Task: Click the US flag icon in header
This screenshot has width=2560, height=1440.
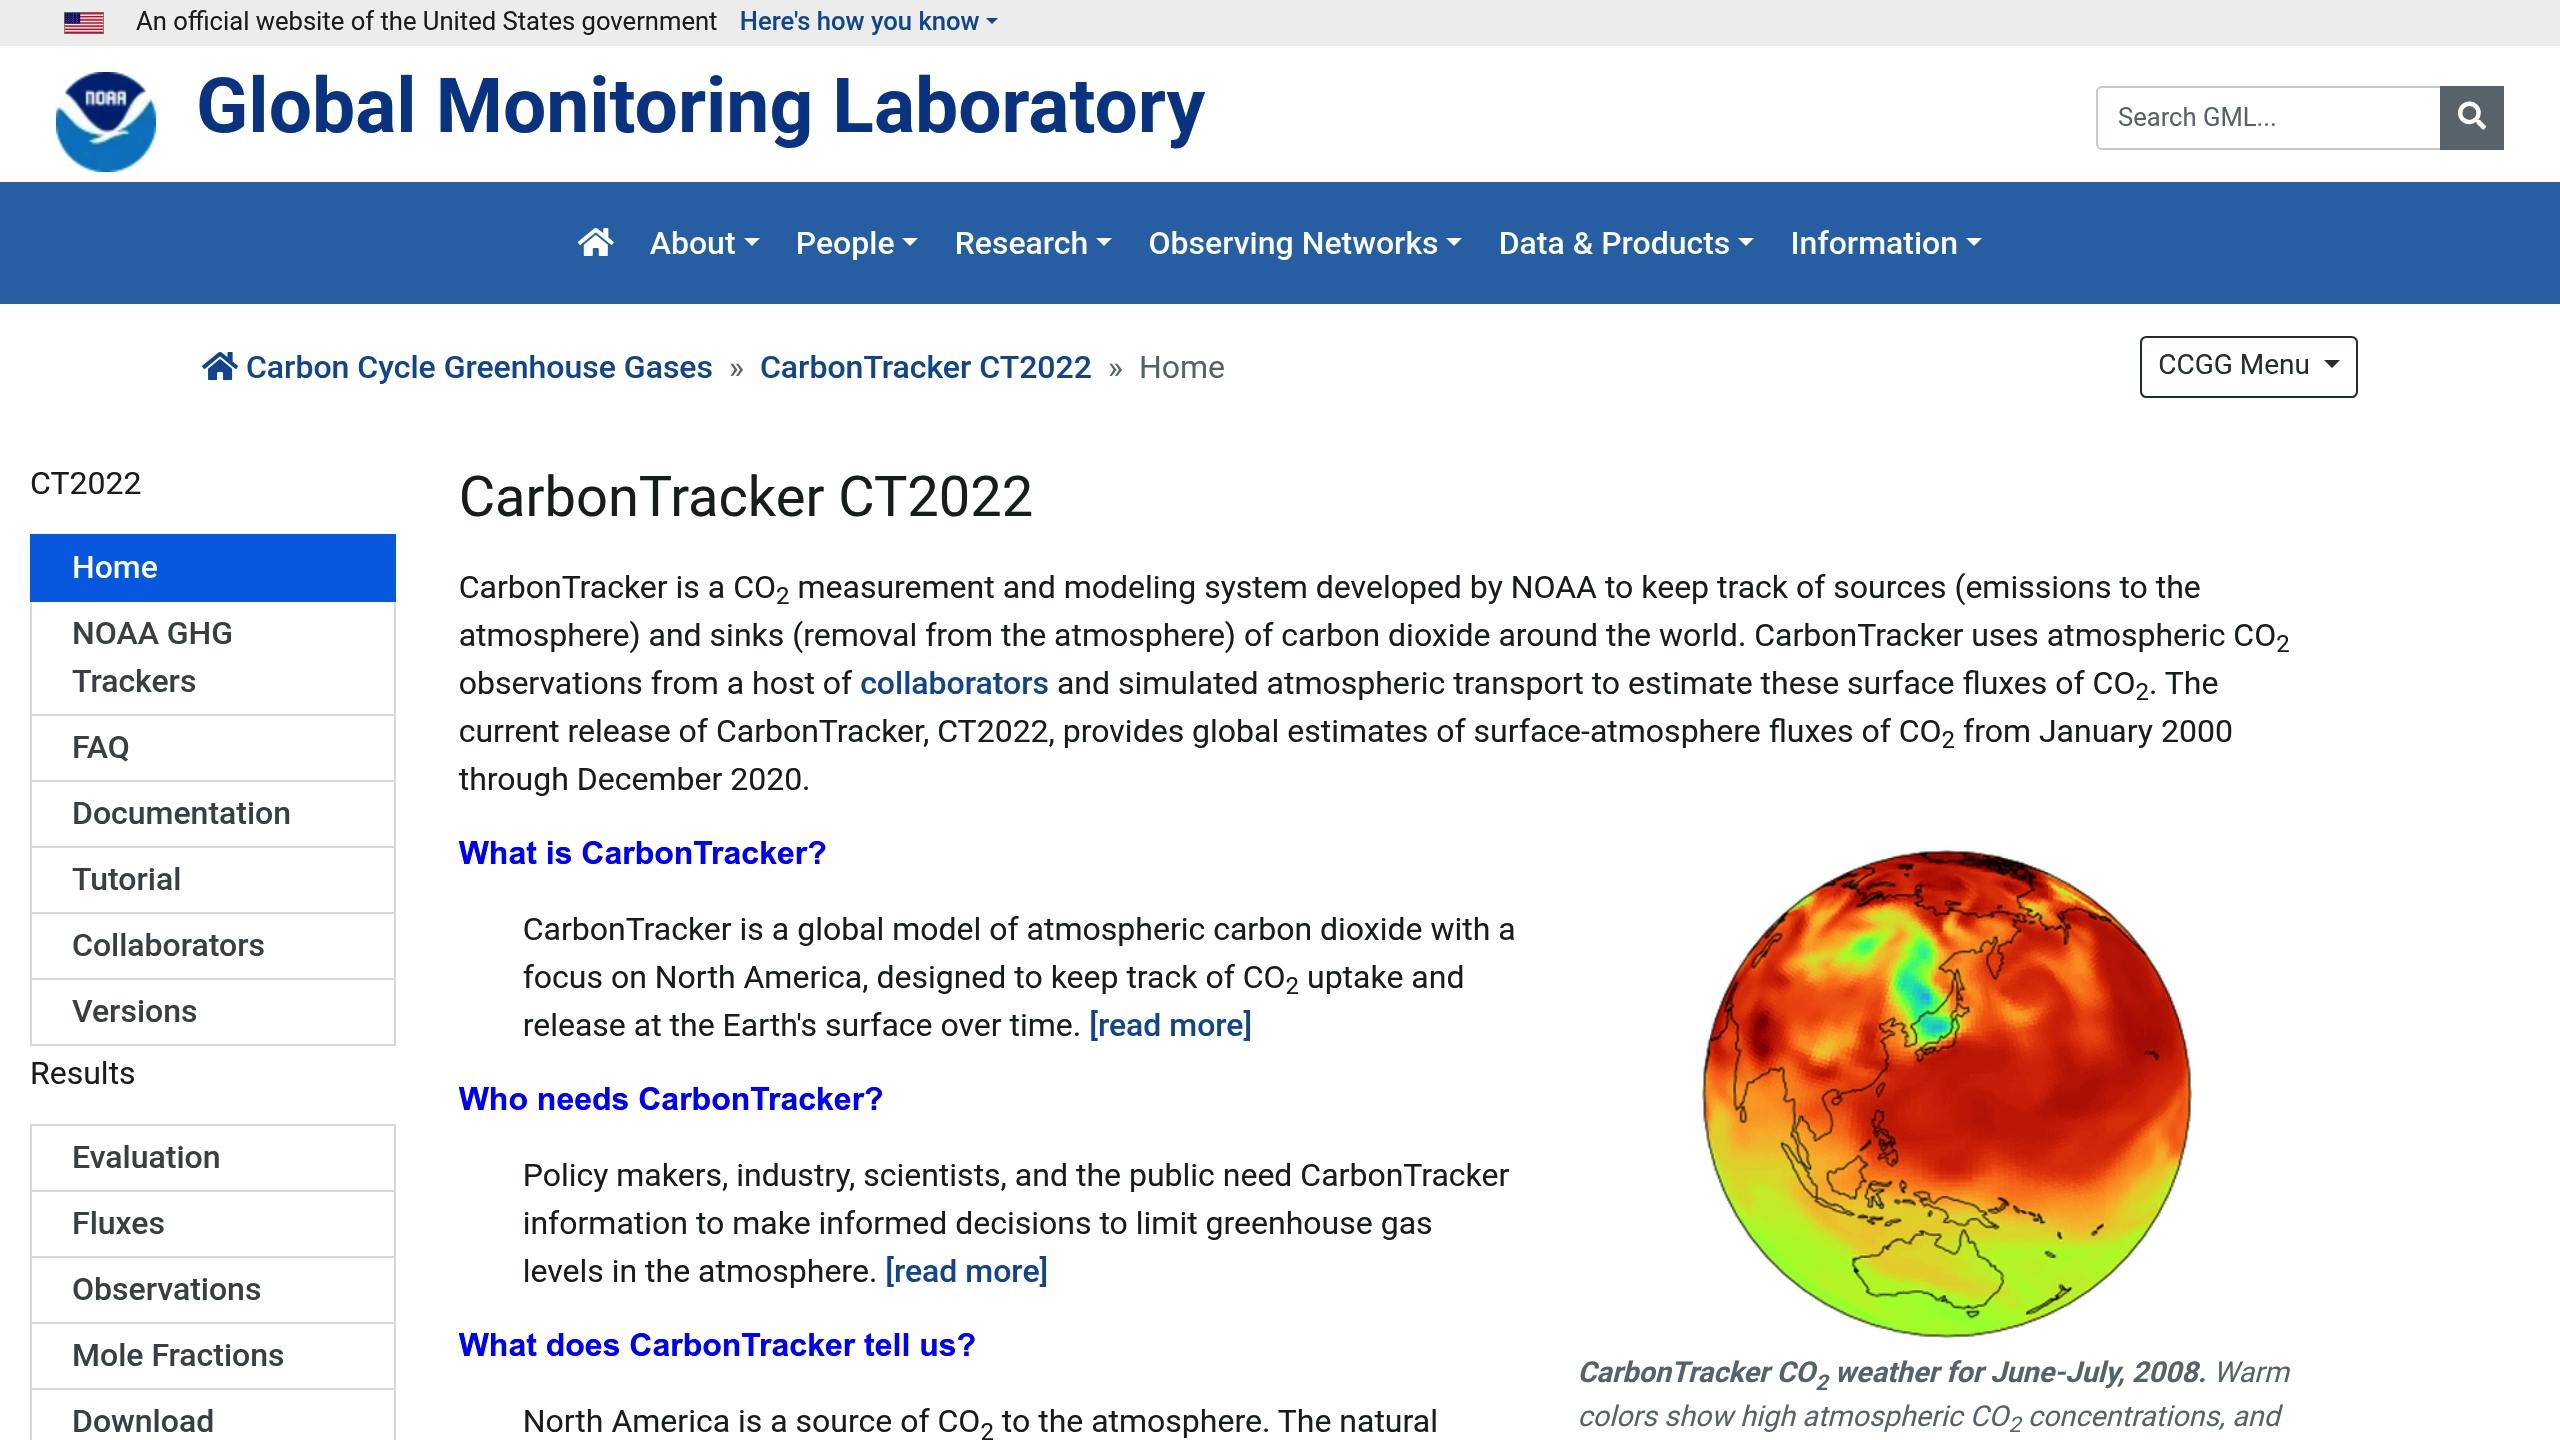Action: (x=83, y=21)
